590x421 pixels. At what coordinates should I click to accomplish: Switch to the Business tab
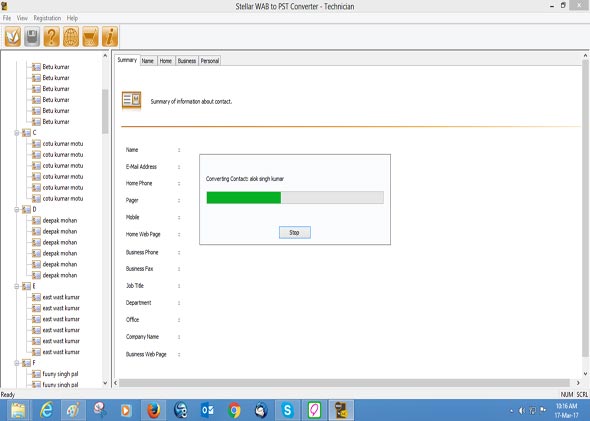(x=187, y=61)
